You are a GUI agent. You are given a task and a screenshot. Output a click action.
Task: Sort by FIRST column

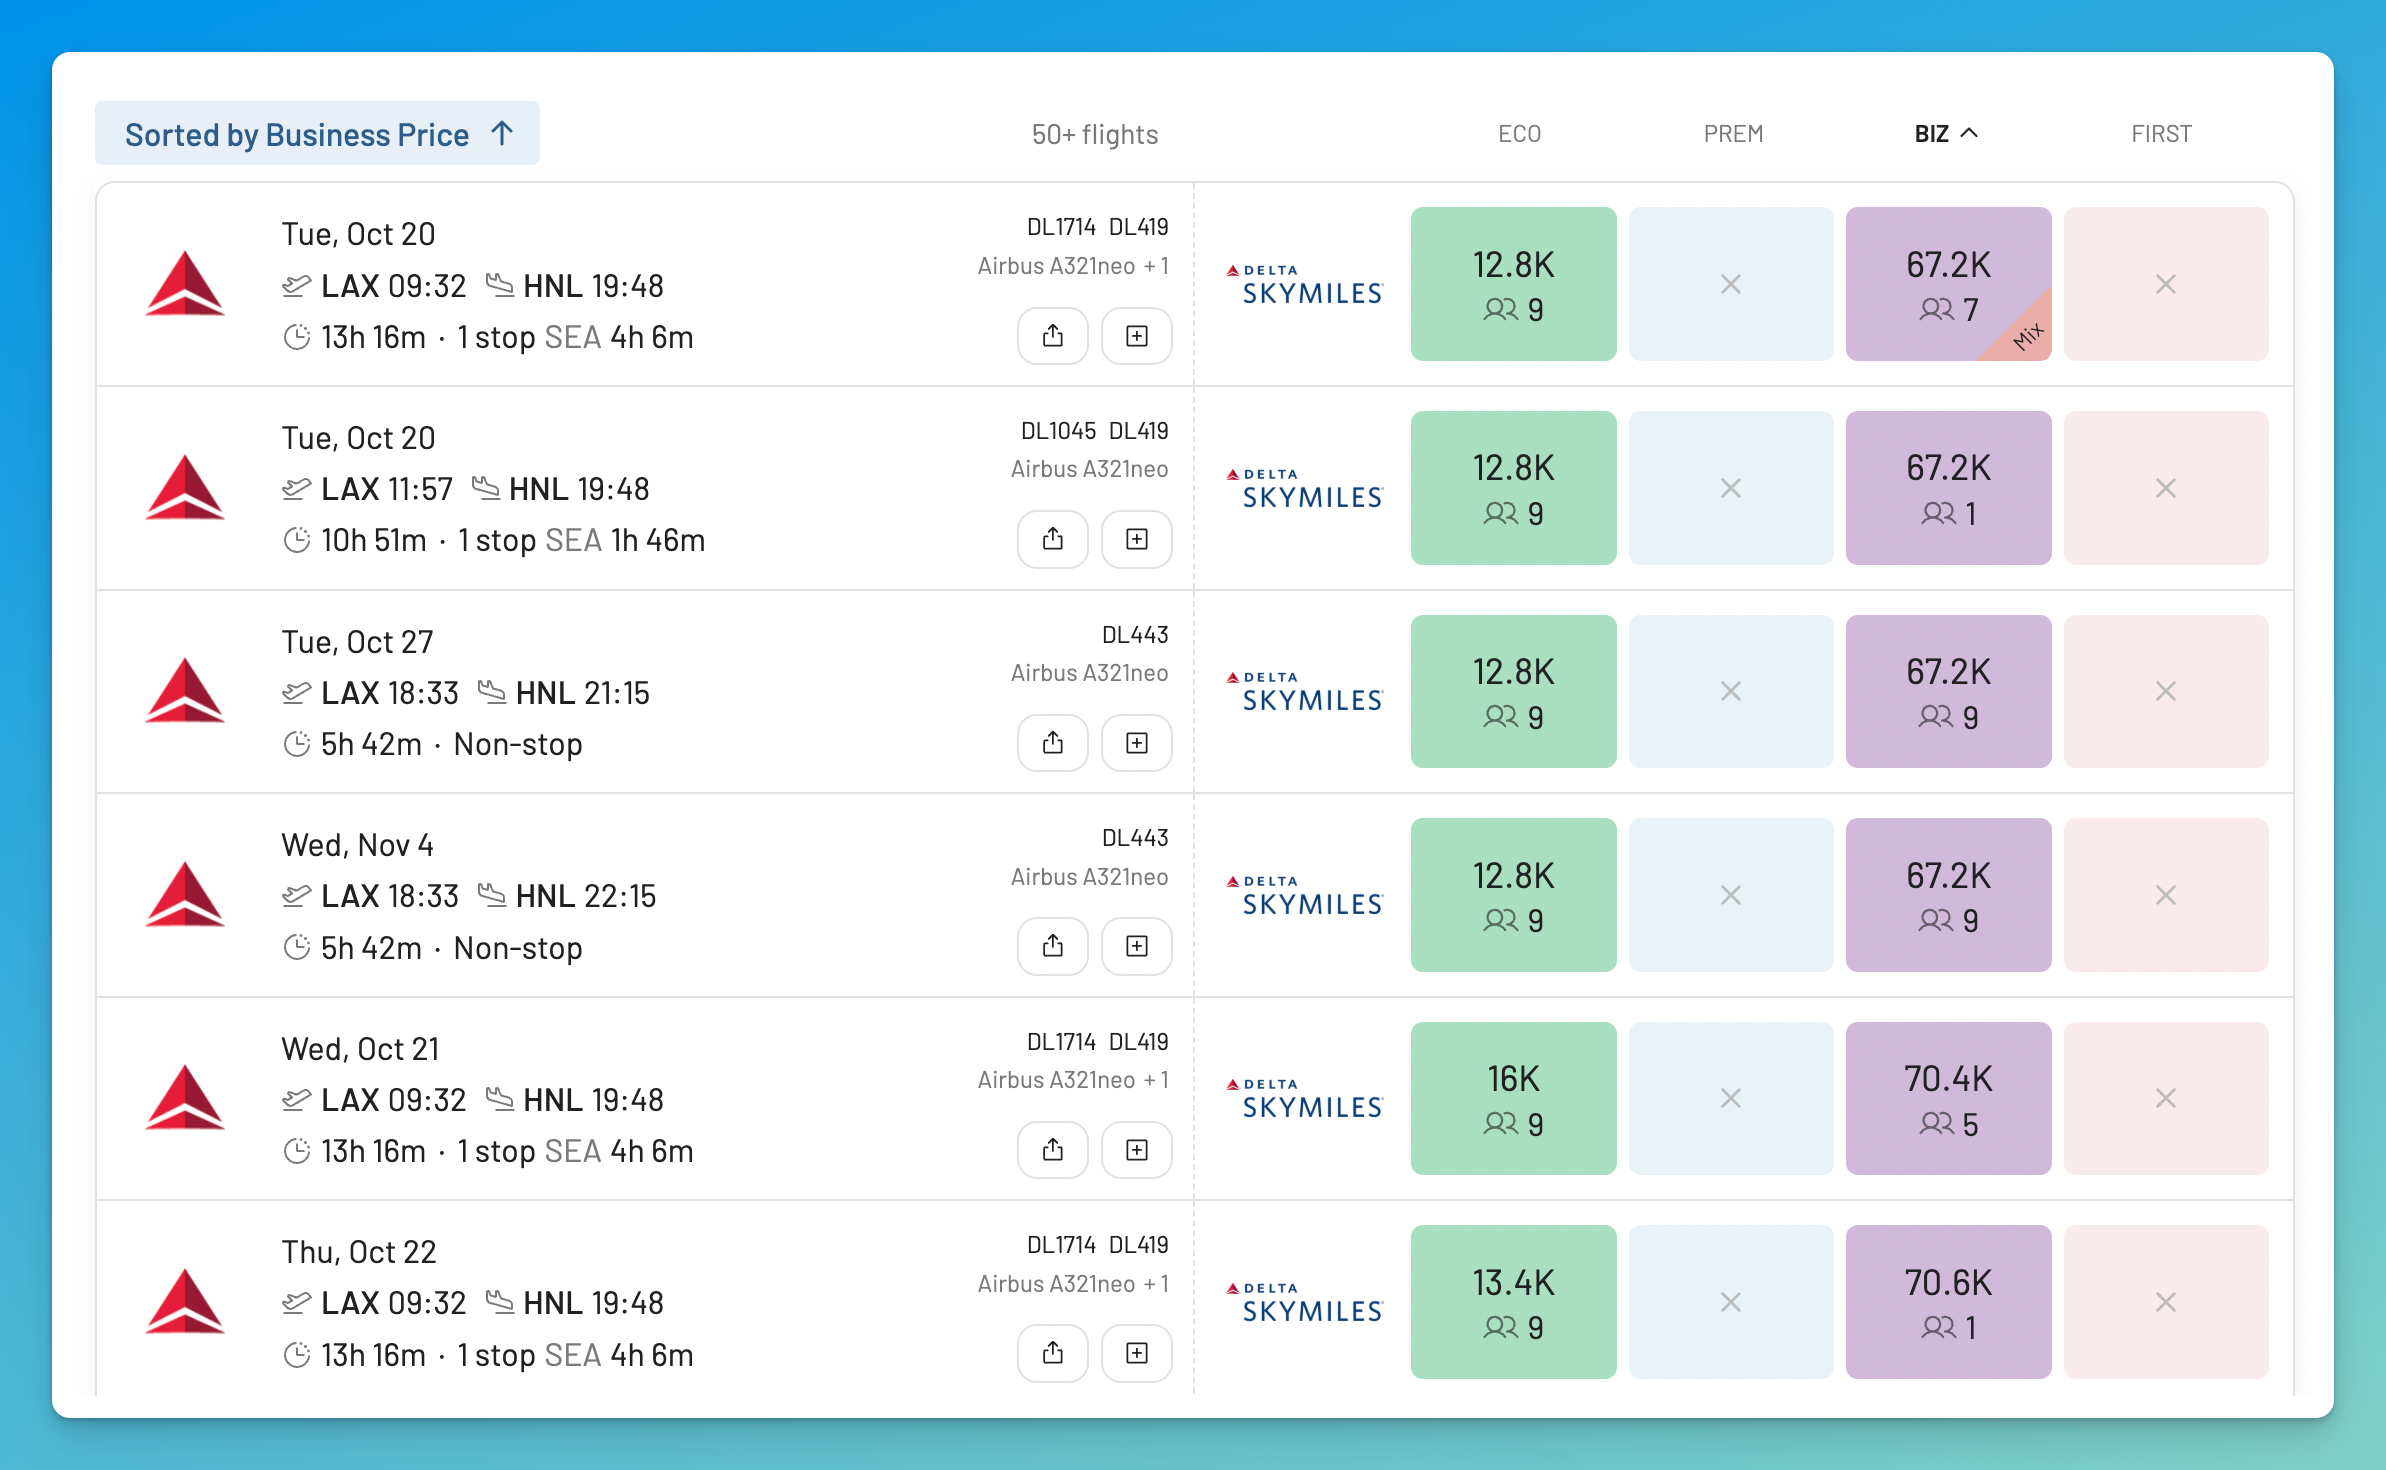click(x=2161, y=134)
